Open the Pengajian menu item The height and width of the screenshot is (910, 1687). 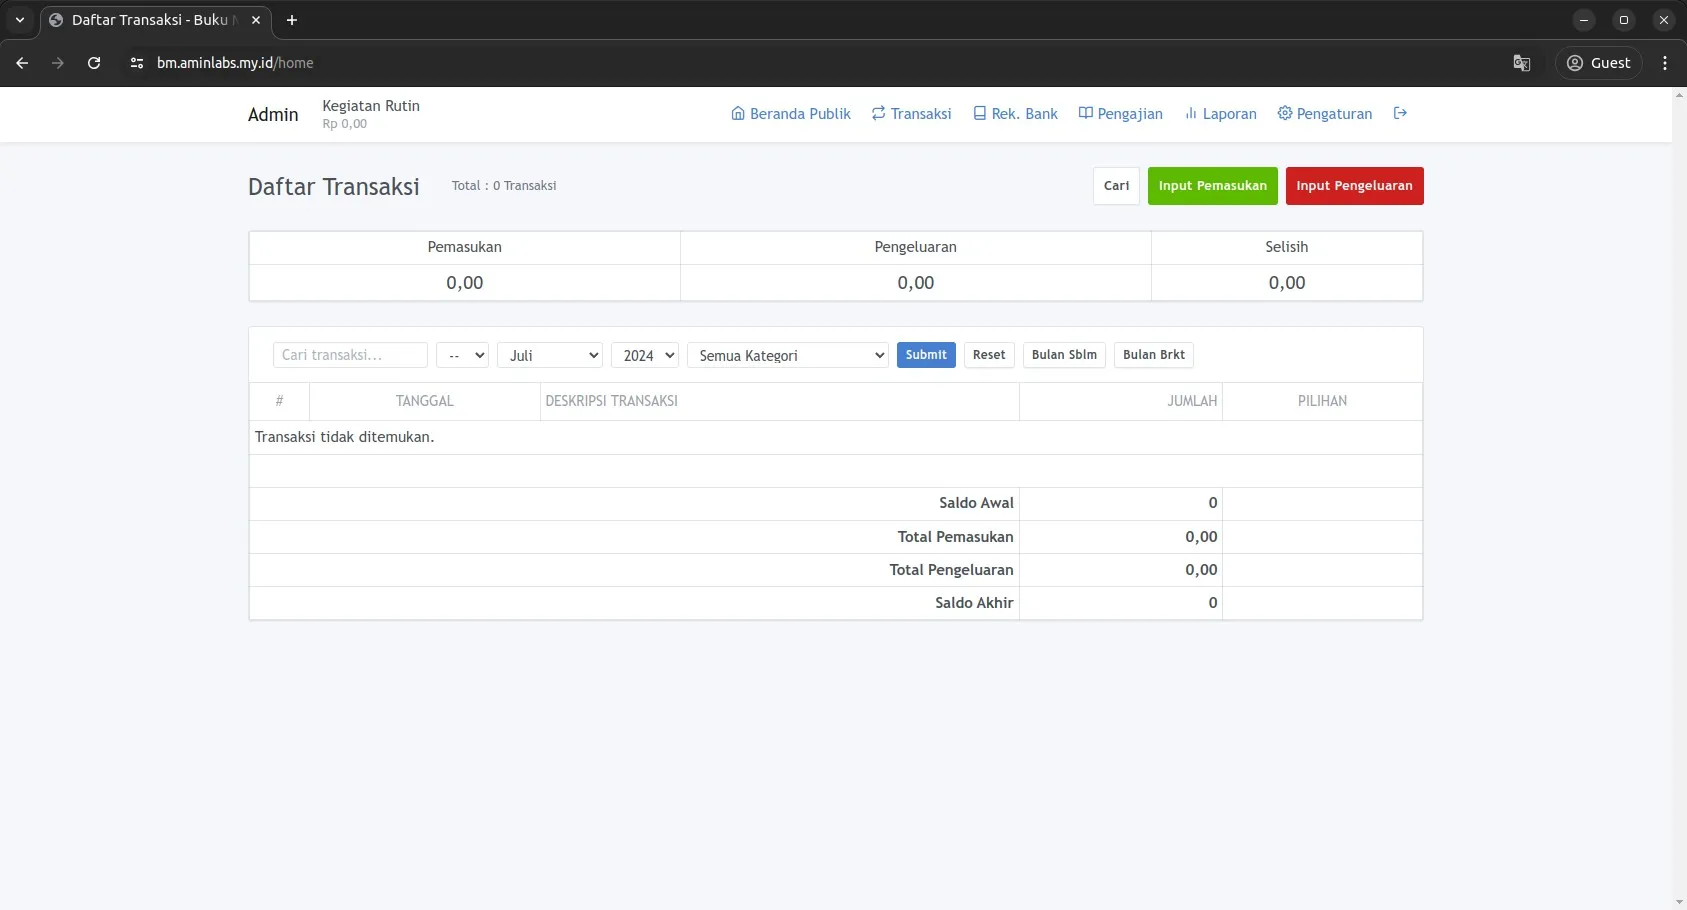[x=1120, y=114]
